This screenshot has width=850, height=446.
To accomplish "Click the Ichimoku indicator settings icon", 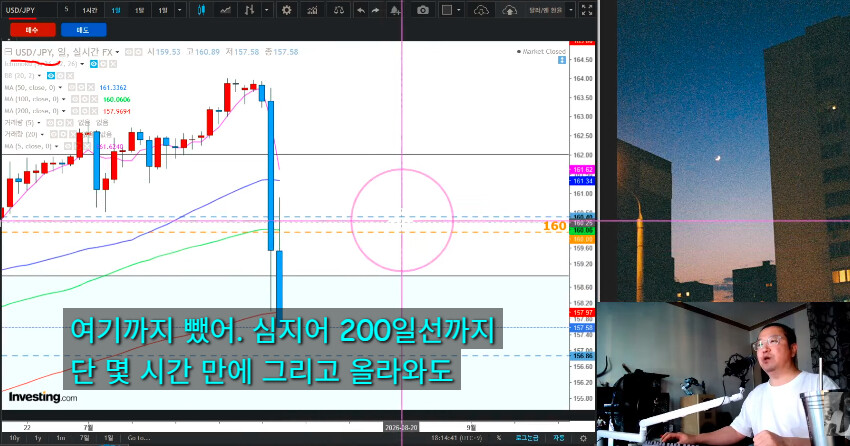I will point(104,64).
